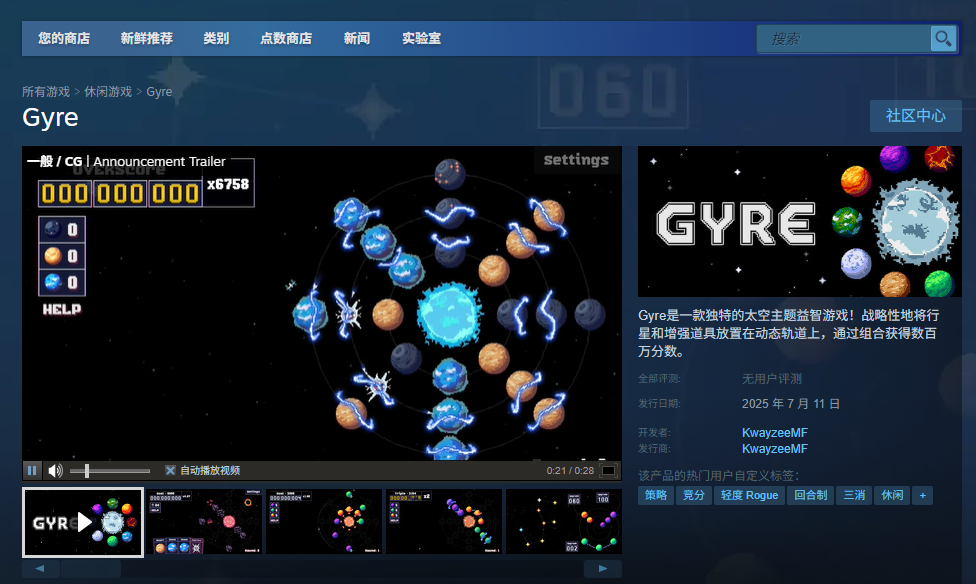The width and height of the screenshot is (976, 584).
Task: Open the 类别 dropdown menu
Action: (217, 38)
